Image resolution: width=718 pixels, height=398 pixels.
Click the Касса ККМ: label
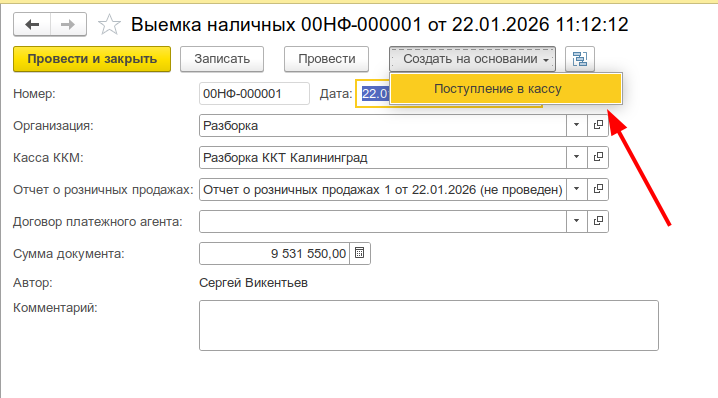point(48,158)
